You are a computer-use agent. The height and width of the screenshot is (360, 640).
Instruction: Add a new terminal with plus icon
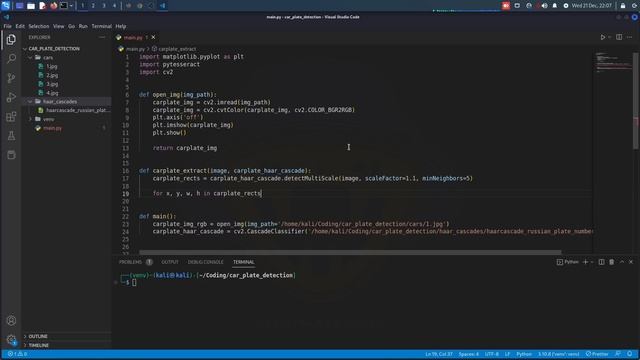tap(585, 262)
